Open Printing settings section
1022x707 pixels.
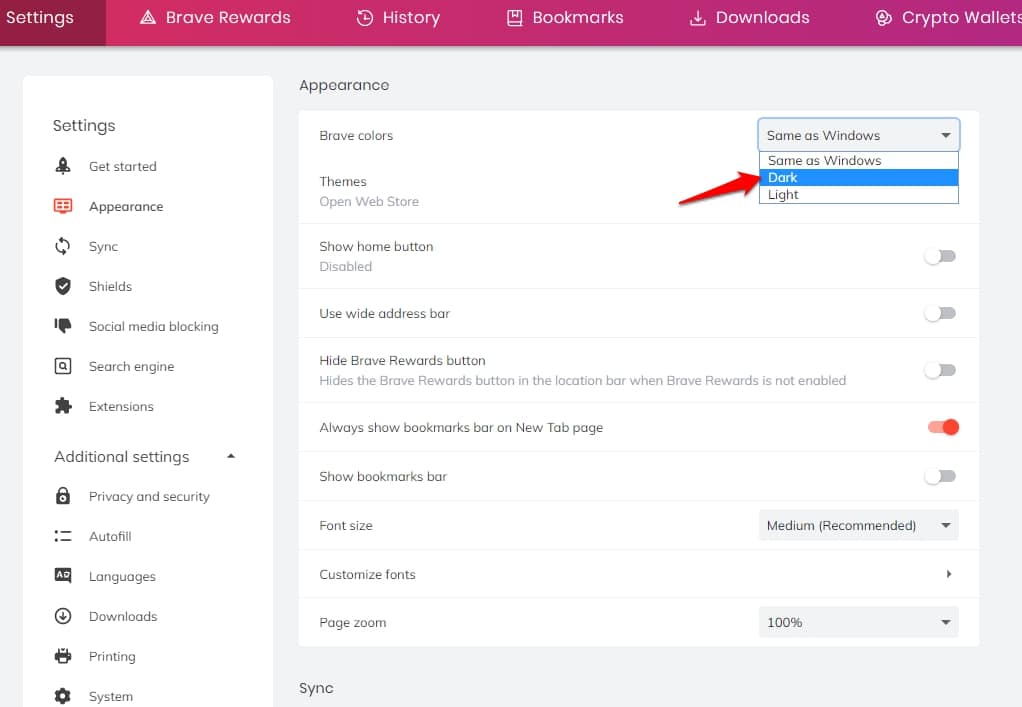click(112, 656)
